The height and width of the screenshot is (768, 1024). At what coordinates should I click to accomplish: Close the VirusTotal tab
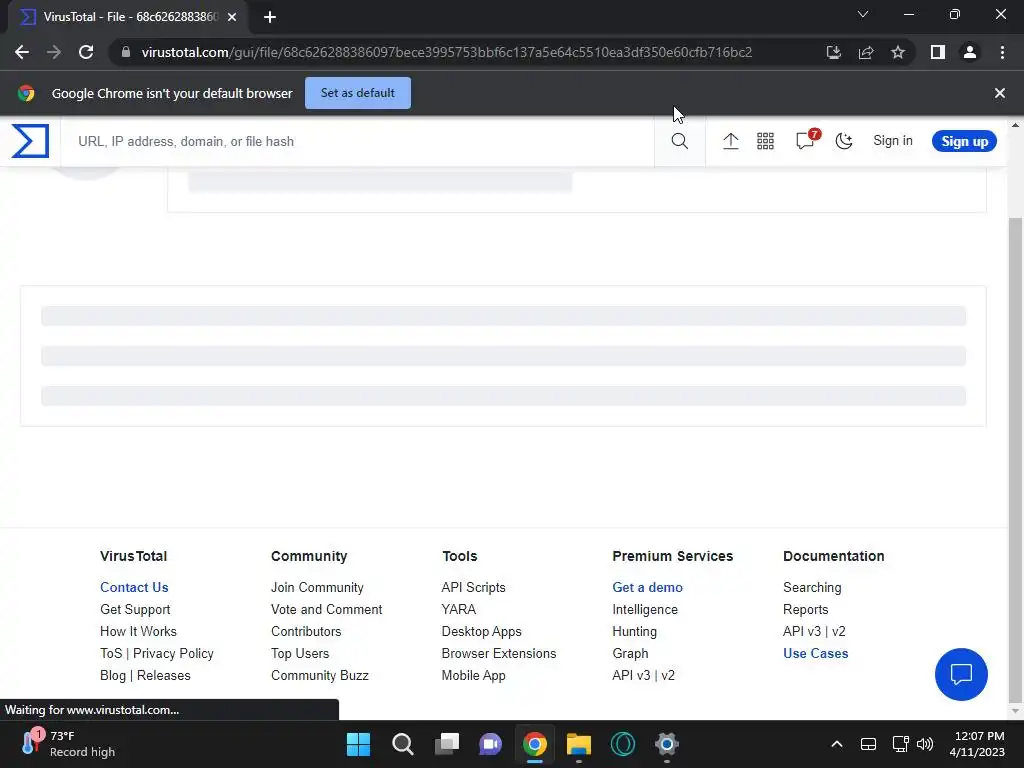click(x=232, y=17)
